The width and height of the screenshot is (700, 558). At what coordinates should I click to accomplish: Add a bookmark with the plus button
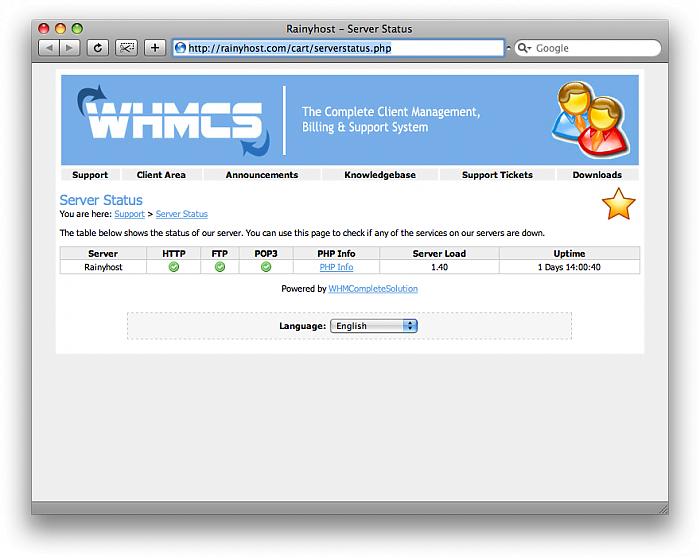click(x=155, y=48)
